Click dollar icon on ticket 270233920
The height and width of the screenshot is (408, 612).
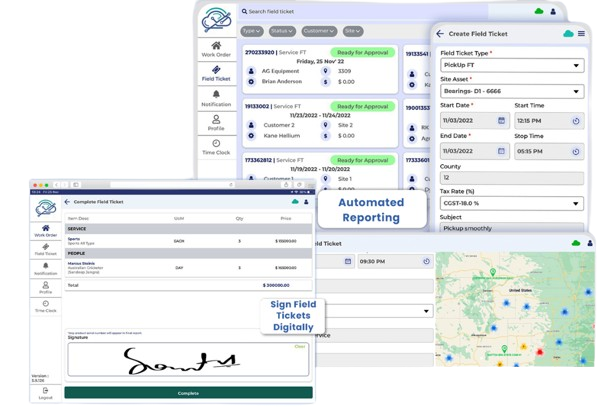point(325,82)
